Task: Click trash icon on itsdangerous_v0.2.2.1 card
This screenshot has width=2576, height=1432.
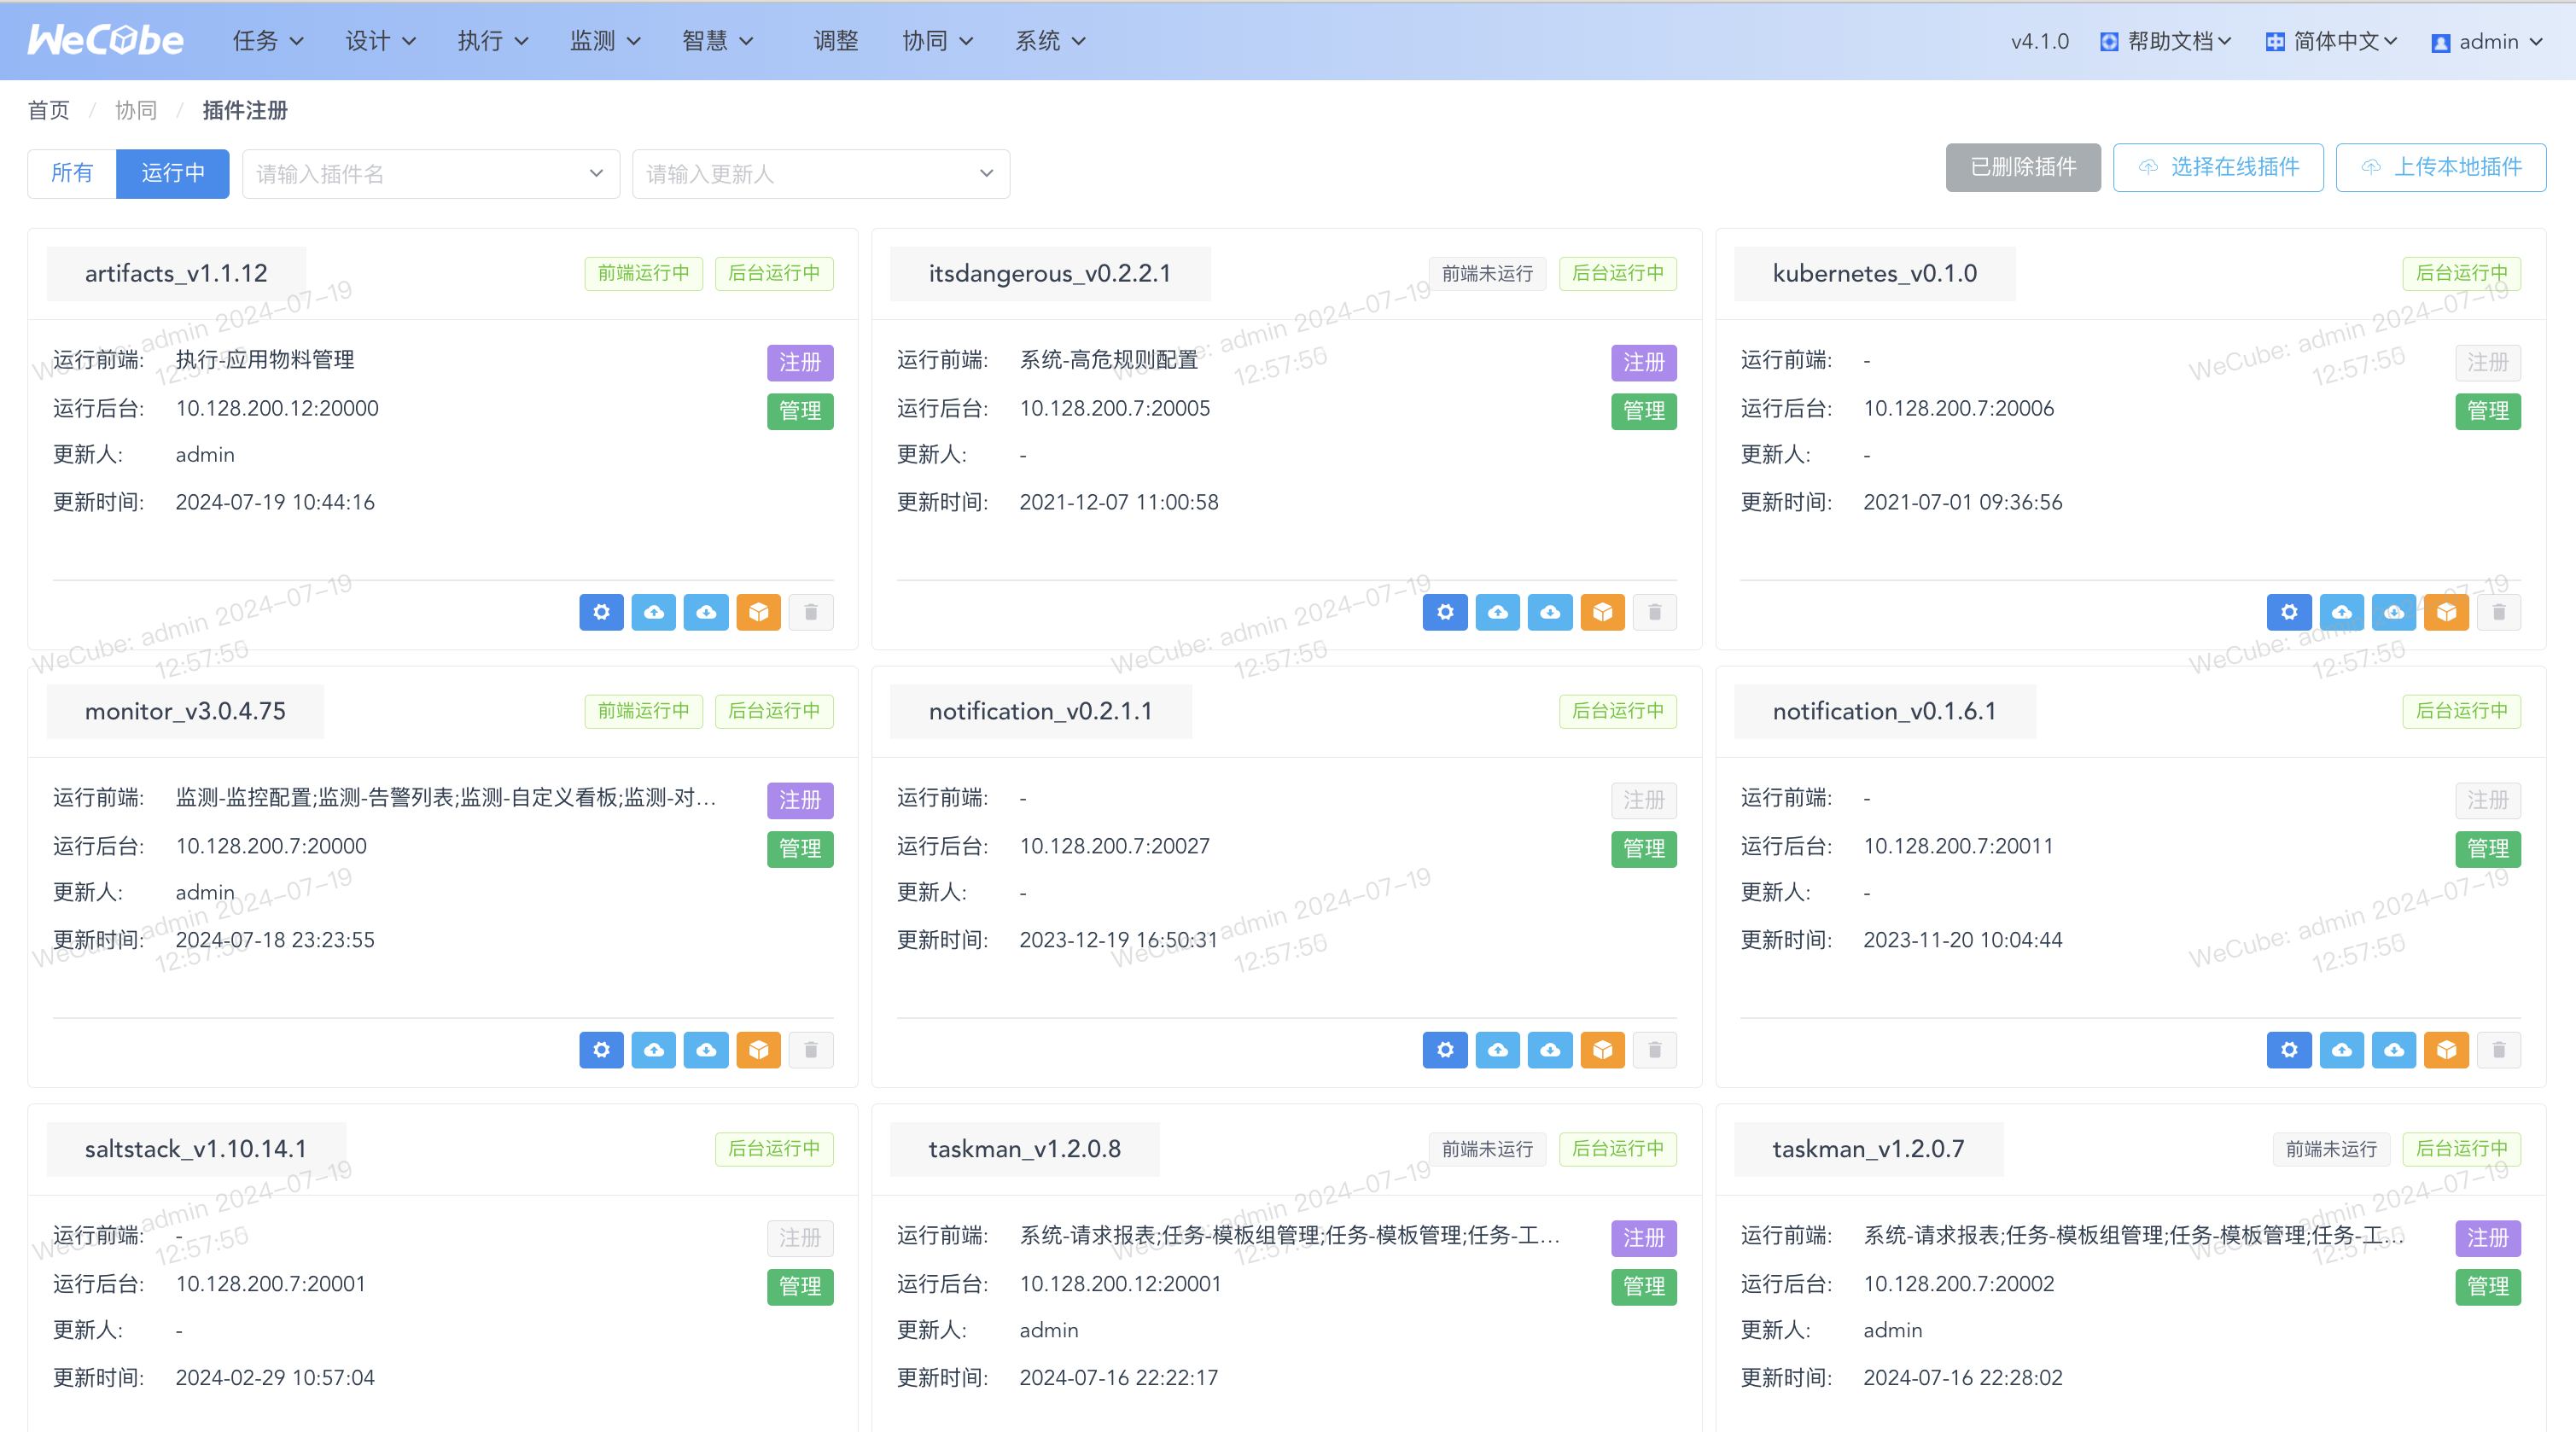Action: coord(1655,612)
